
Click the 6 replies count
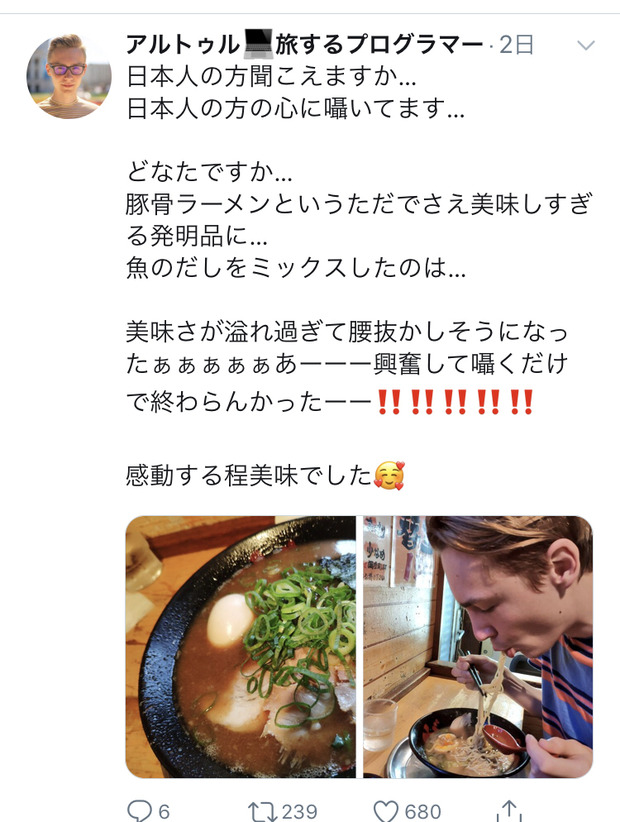pos(164,812)
